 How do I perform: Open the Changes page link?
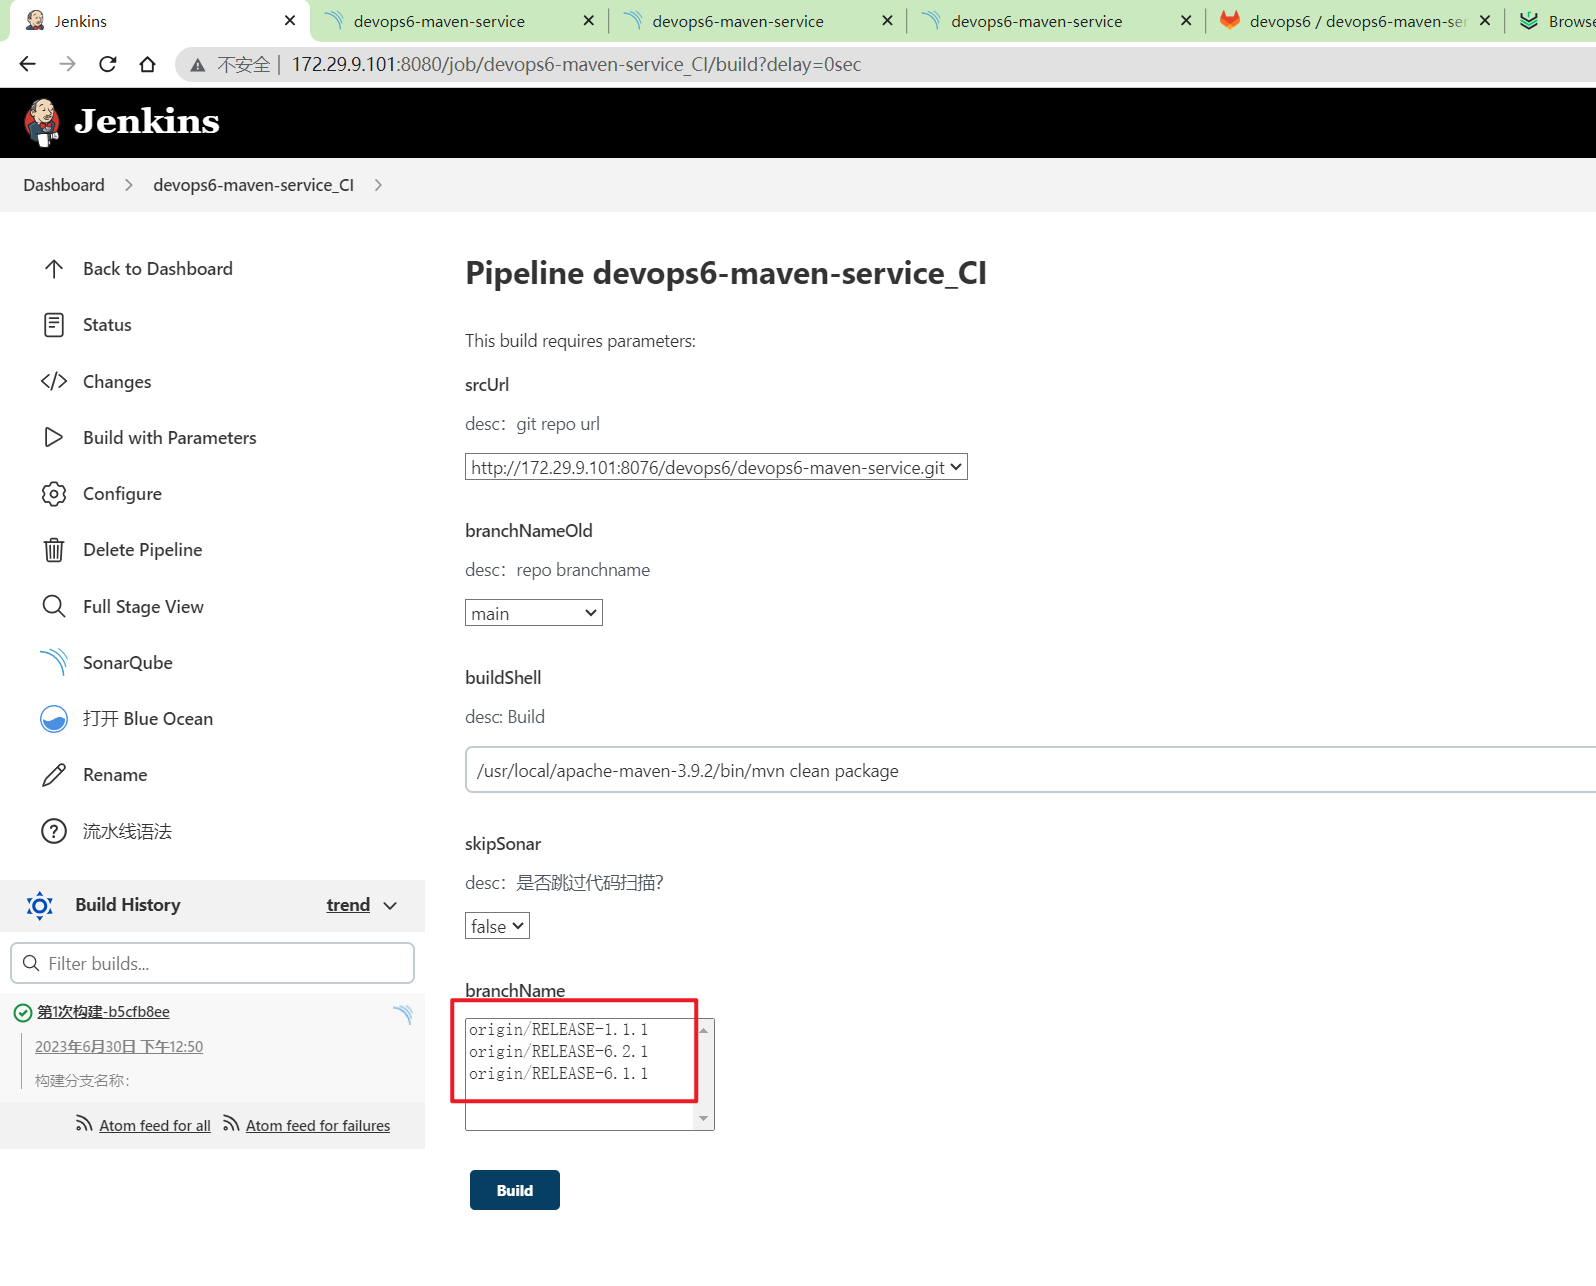[x=117, y=381]
